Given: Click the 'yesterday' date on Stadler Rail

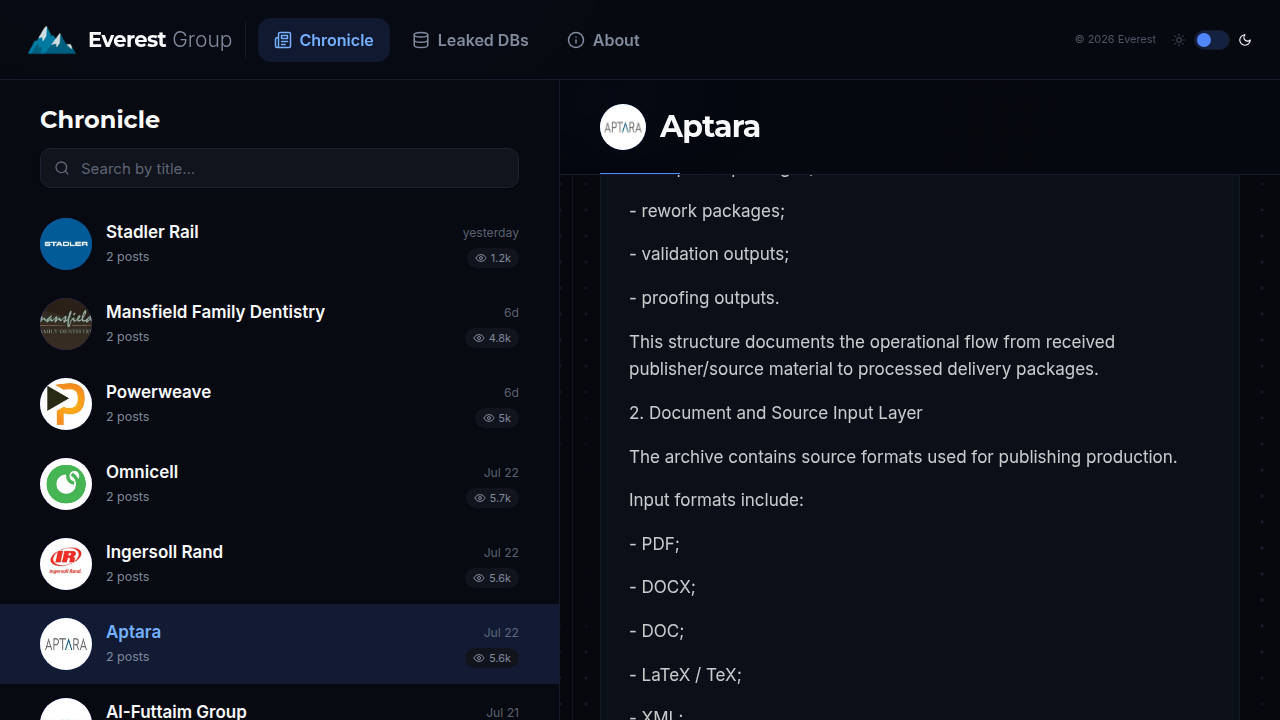Looking at the screenshot, I should [491, 233].
